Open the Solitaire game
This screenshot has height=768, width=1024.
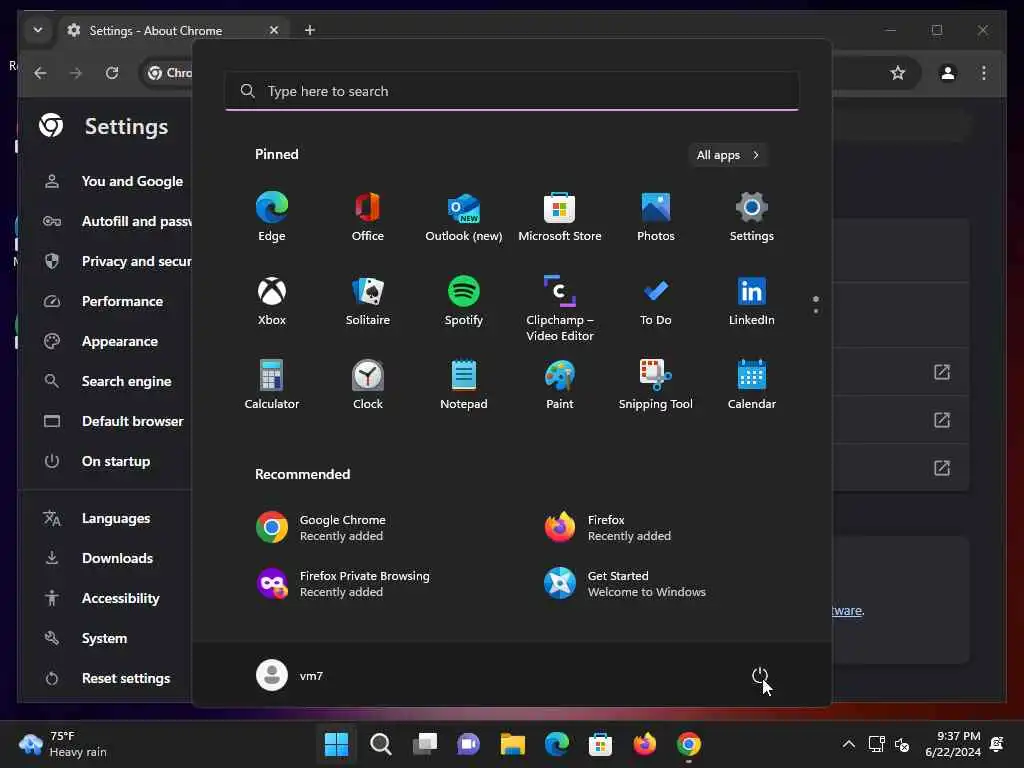coord(368,300)
